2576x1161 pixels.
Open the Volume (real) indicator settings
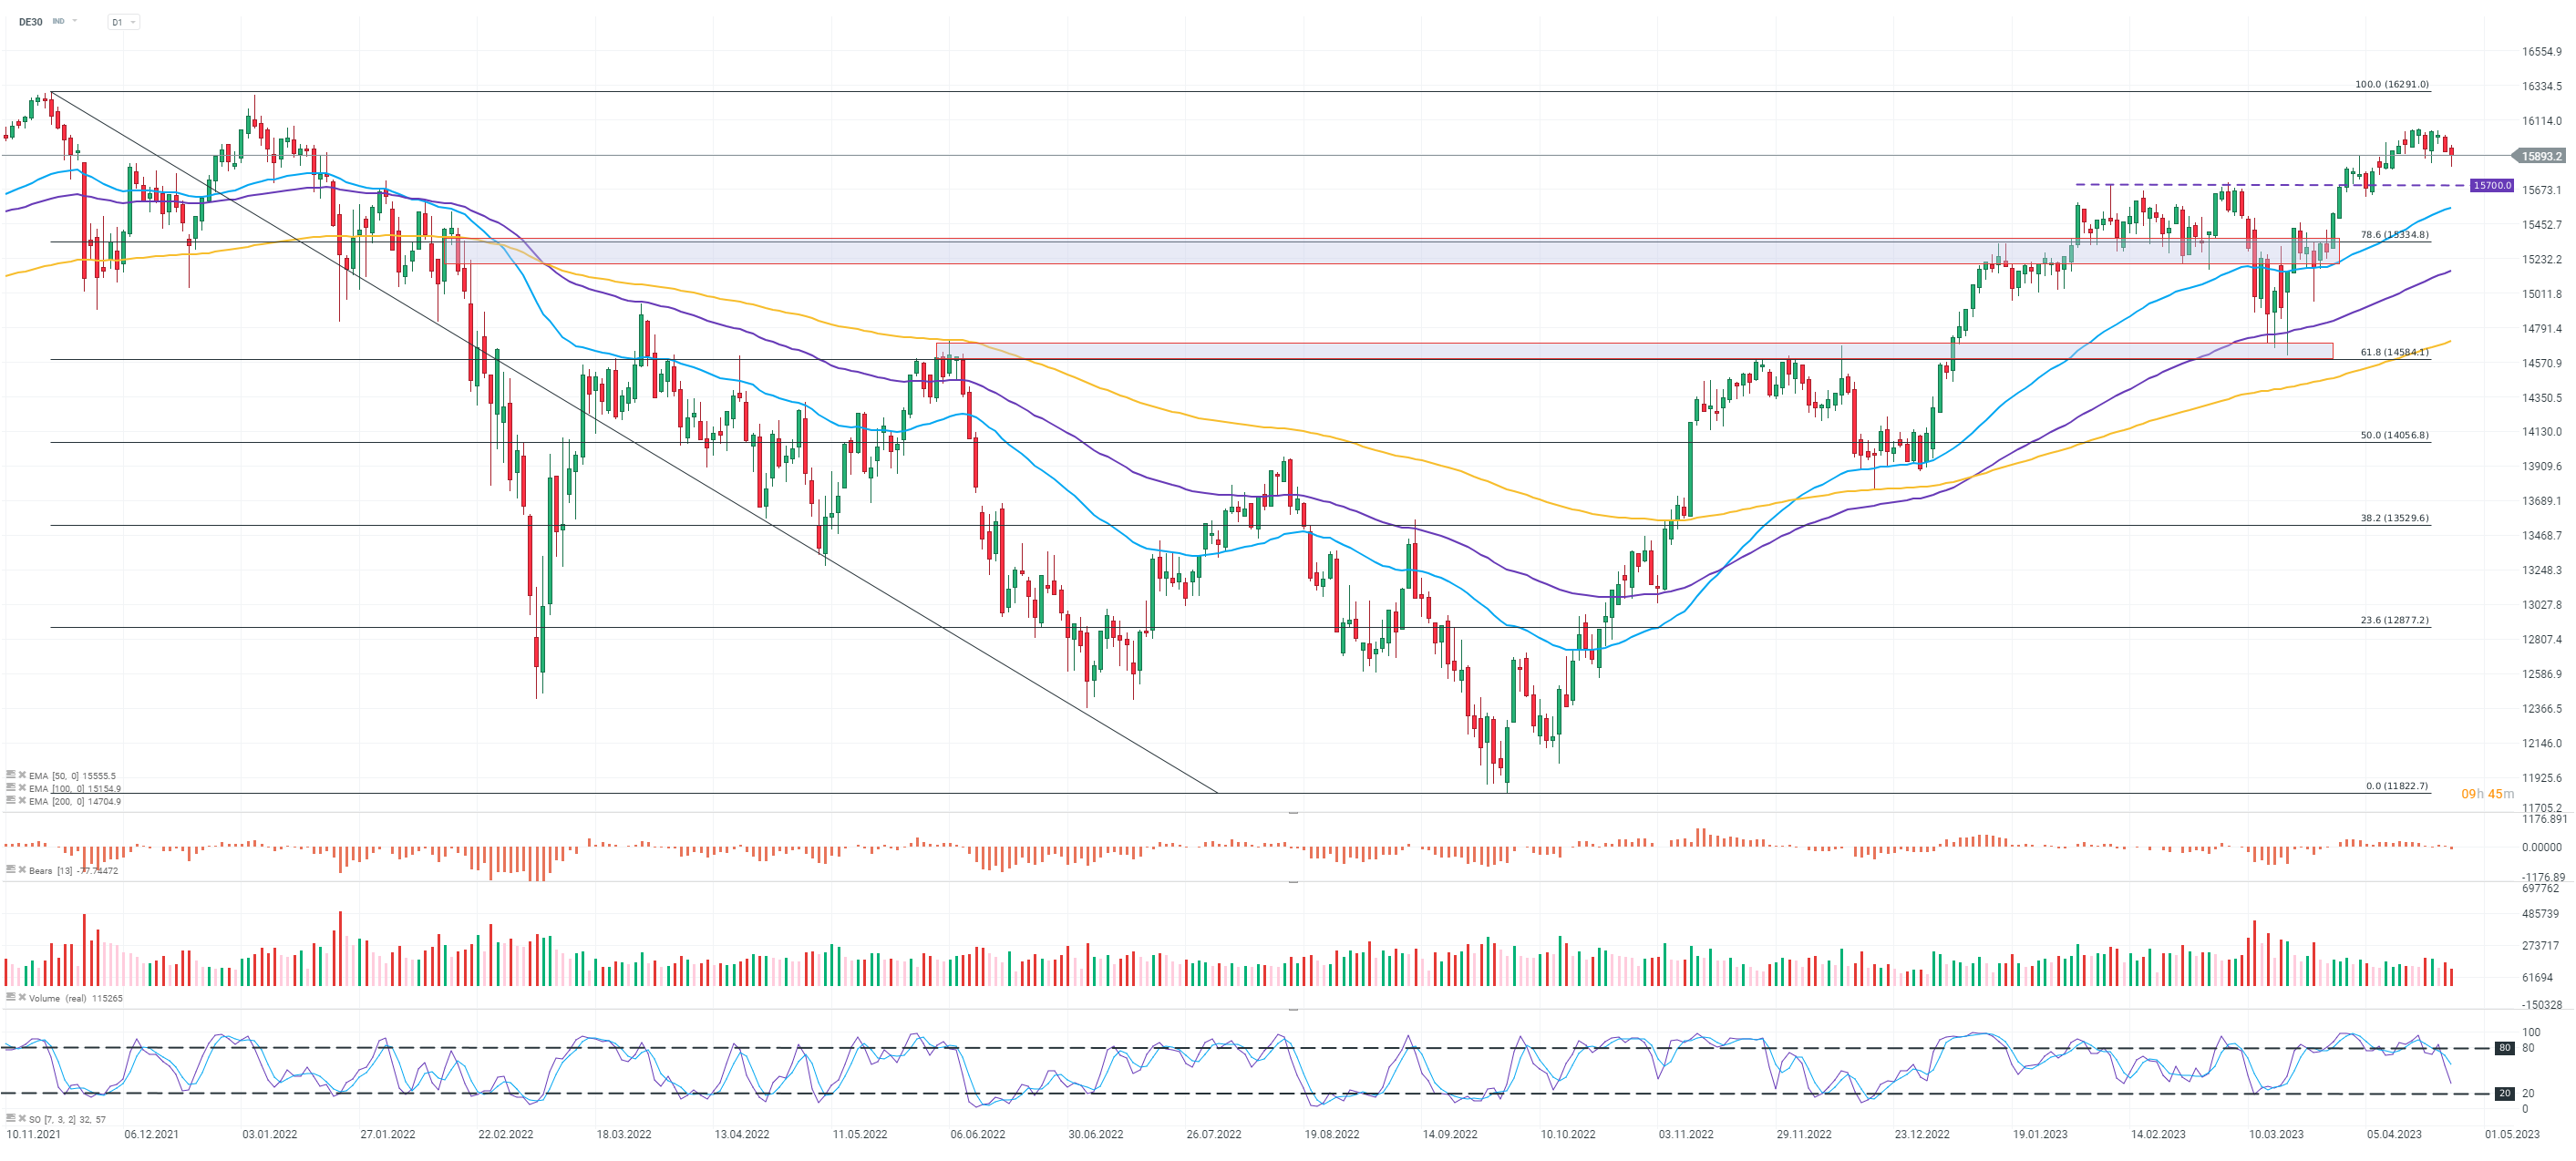coord(10,997)
